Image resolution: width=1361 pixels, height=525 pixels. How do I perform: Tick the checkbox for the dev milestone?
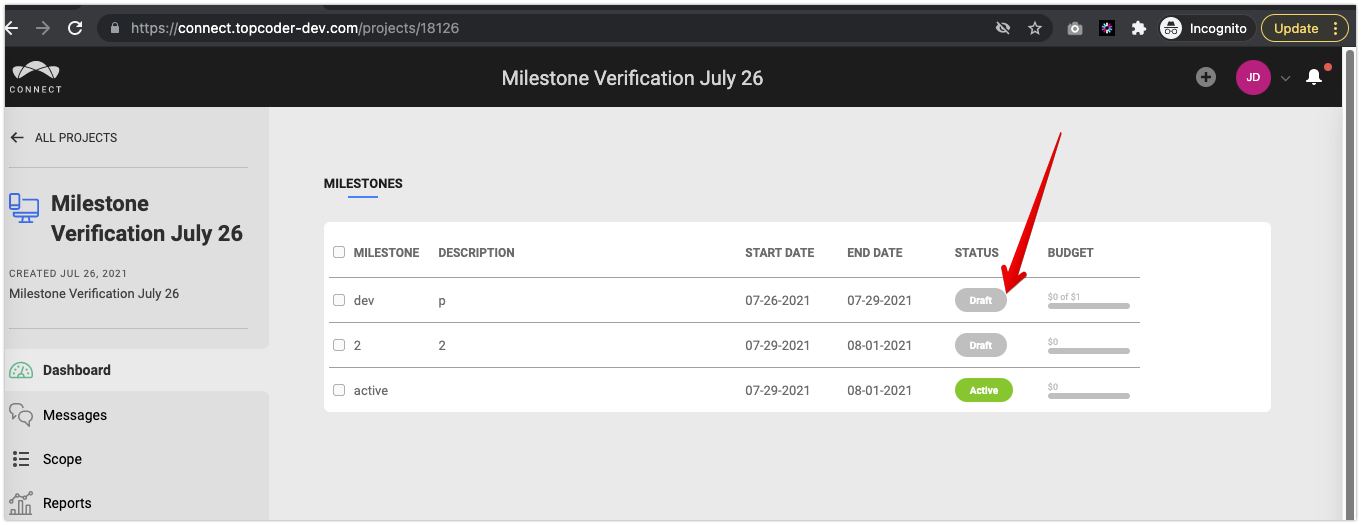[339, 300]
